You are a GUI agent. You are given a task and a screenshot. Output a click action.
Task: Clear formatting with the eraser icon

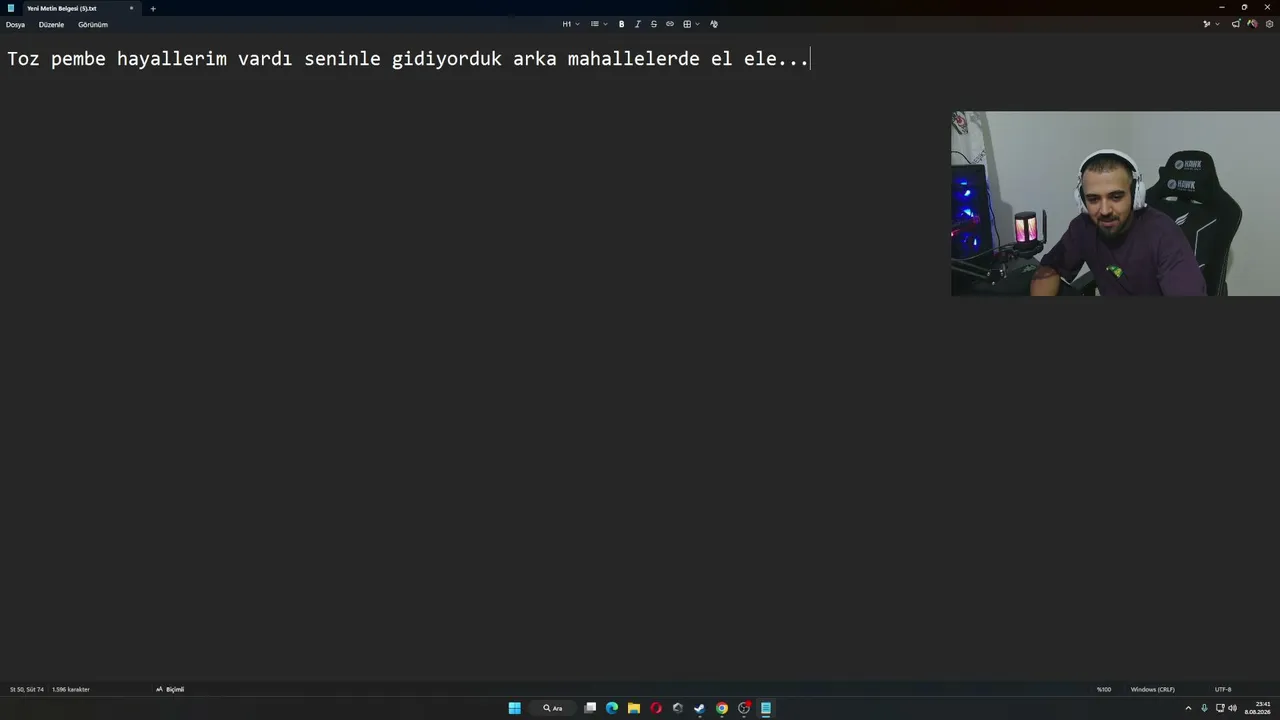tap(713, 24)
